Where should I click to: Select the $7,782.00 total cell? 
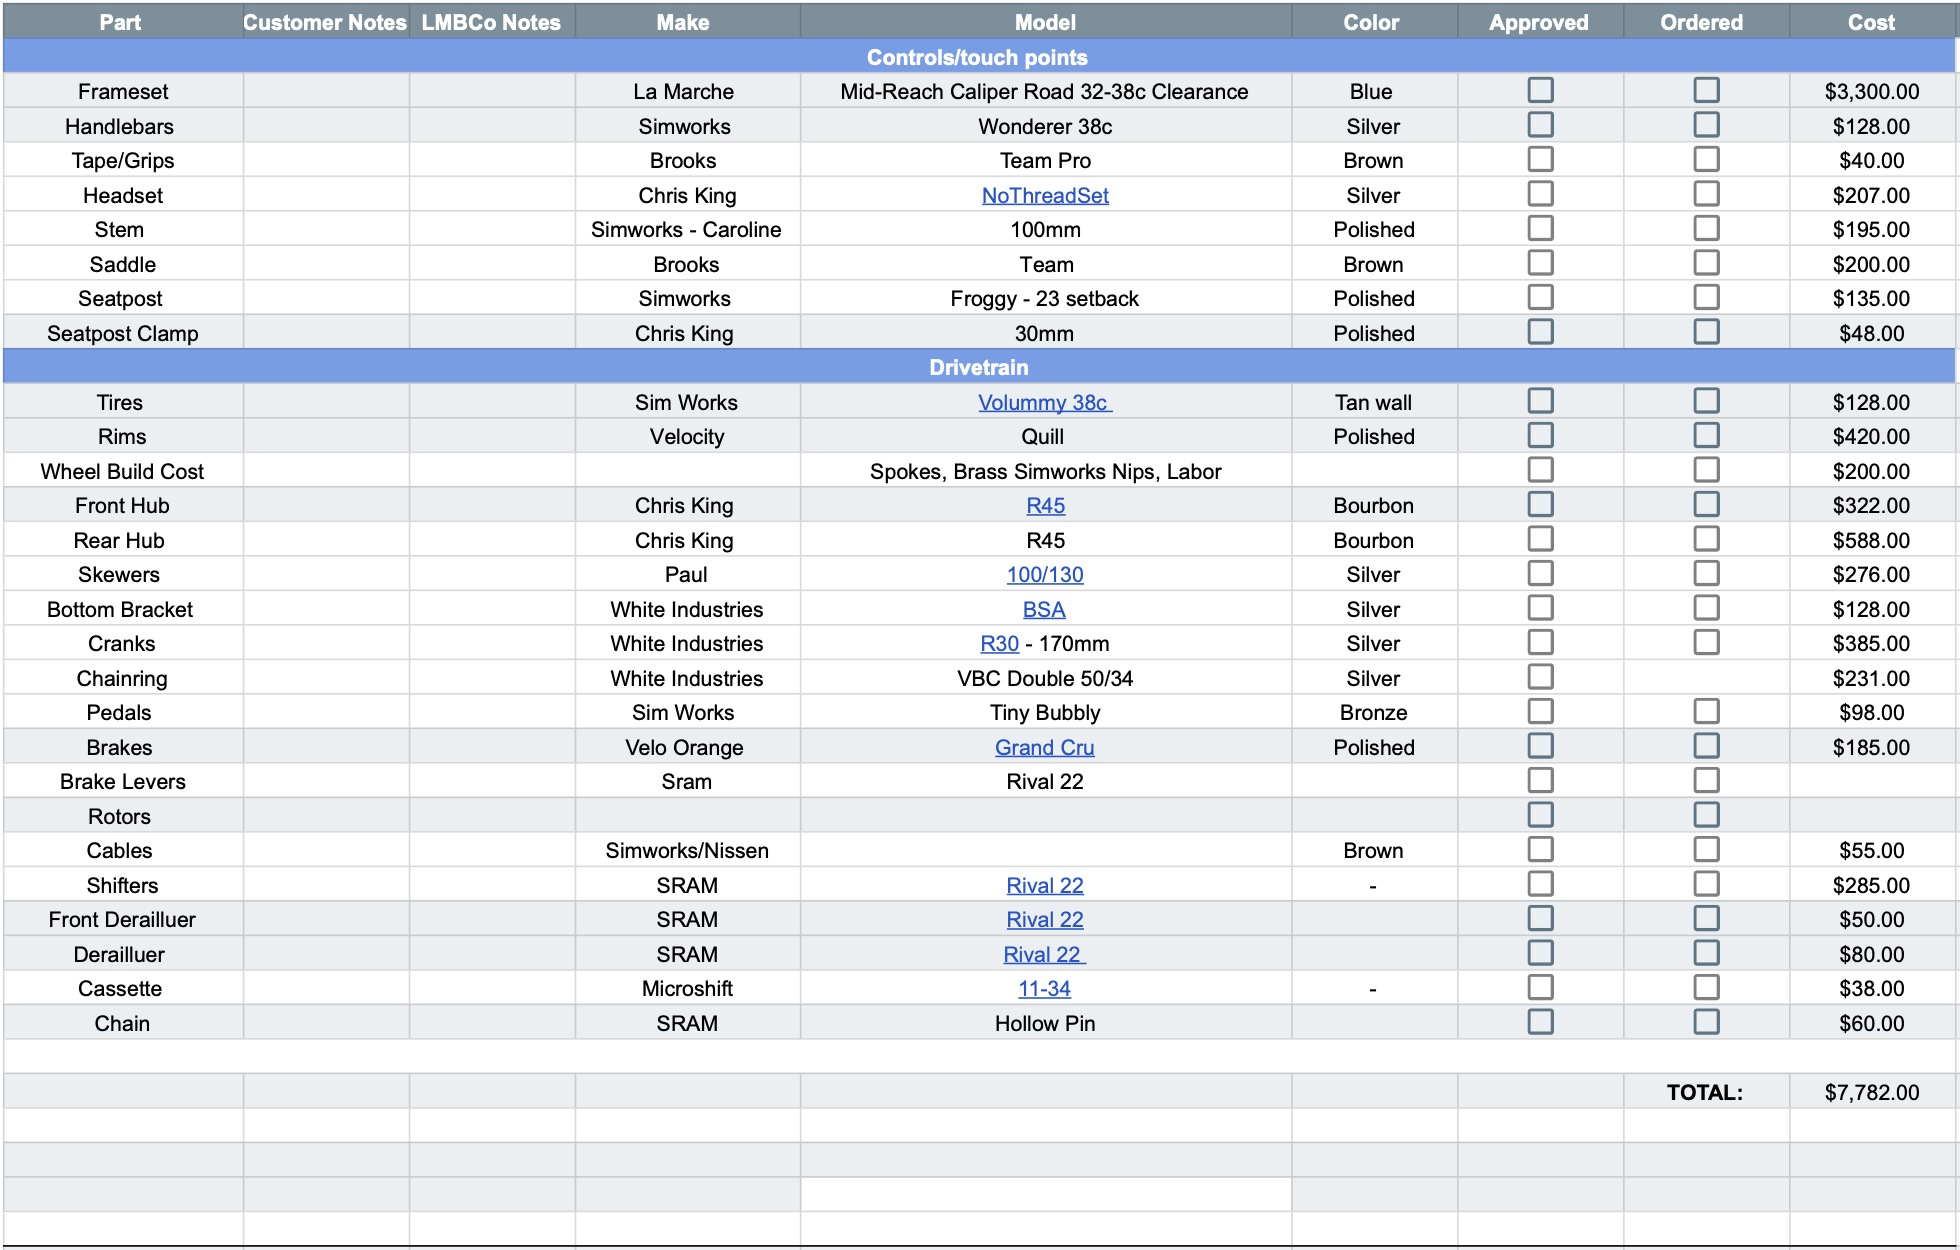[x=1872, y=1092]
